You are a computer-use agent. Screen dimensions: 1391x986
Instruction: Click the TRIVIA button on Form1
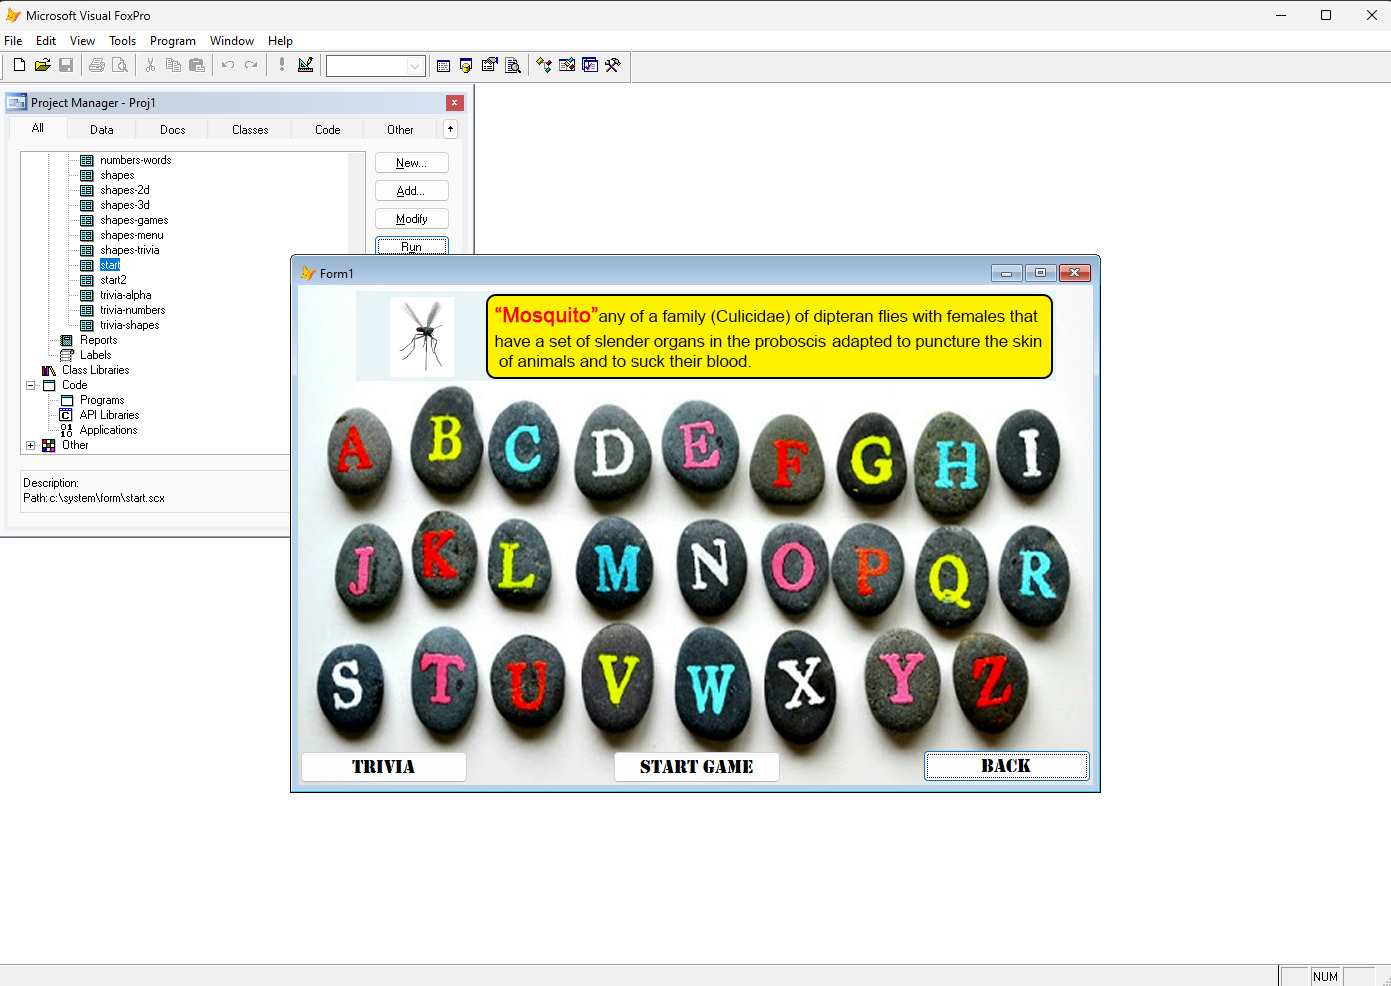(x=383, y=767)
